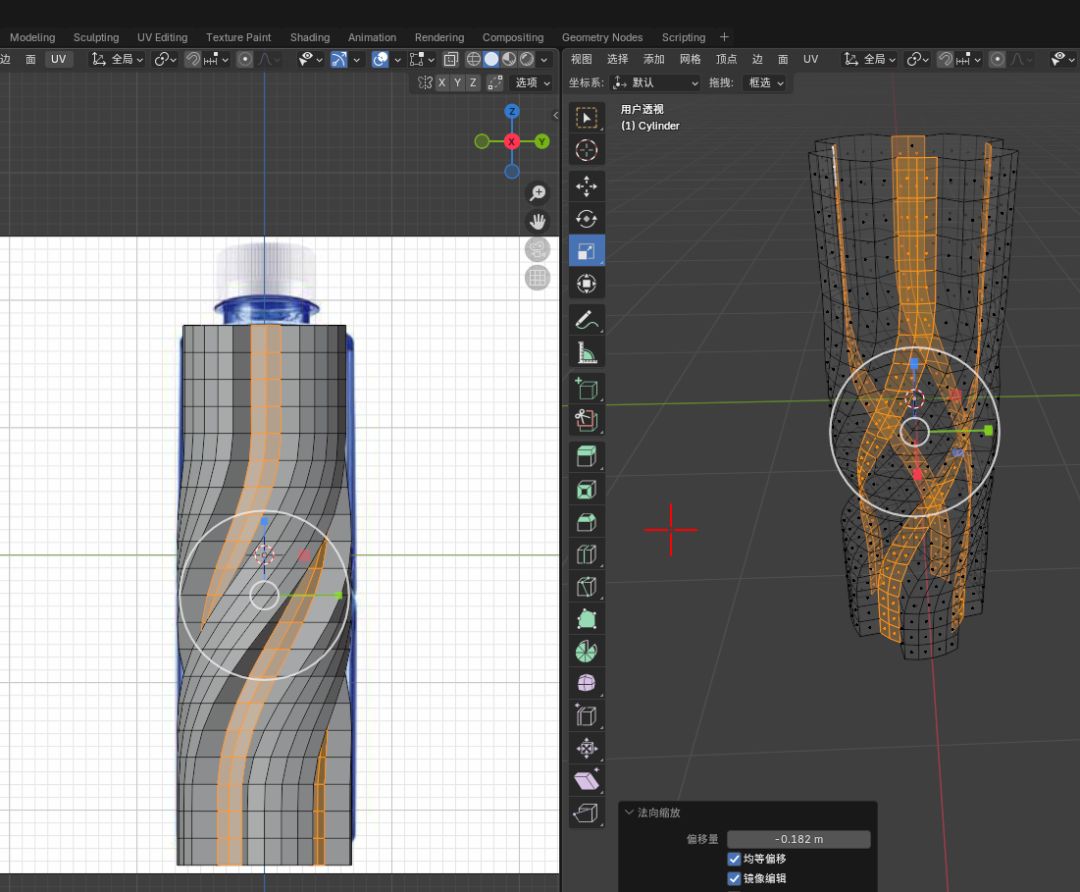Toggle the 均等偏移 checkbox

pos(734,859)
